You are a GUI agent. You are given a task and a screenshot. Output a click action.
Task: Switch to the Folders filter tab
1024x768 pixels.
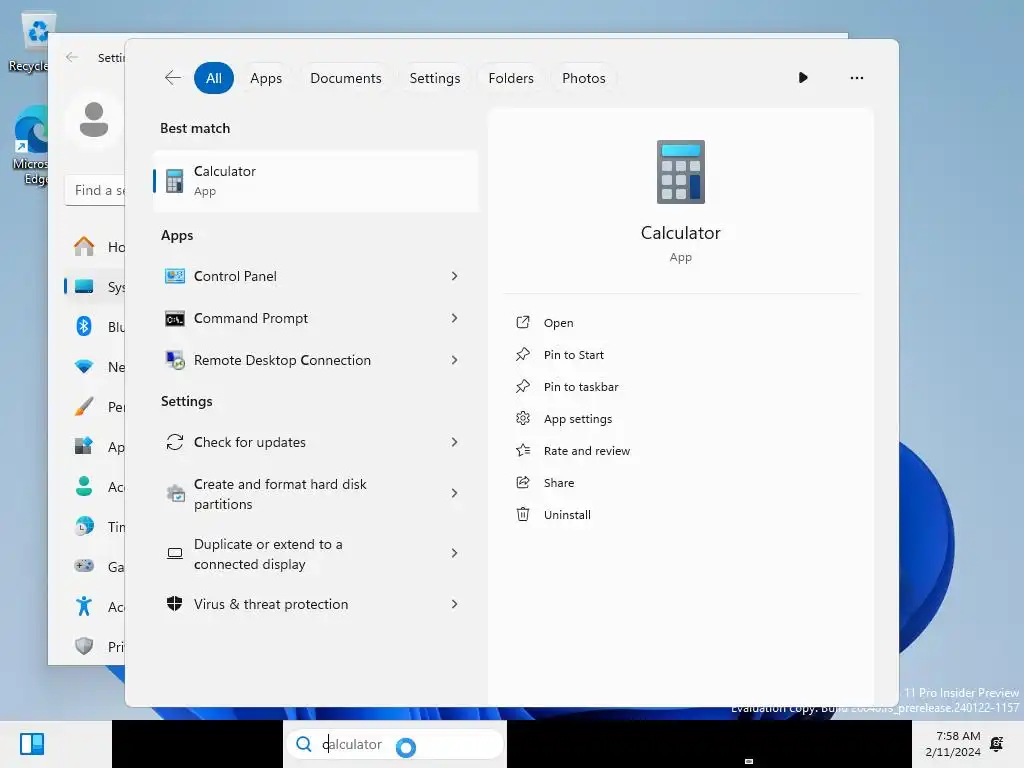(x=511, y=78)
